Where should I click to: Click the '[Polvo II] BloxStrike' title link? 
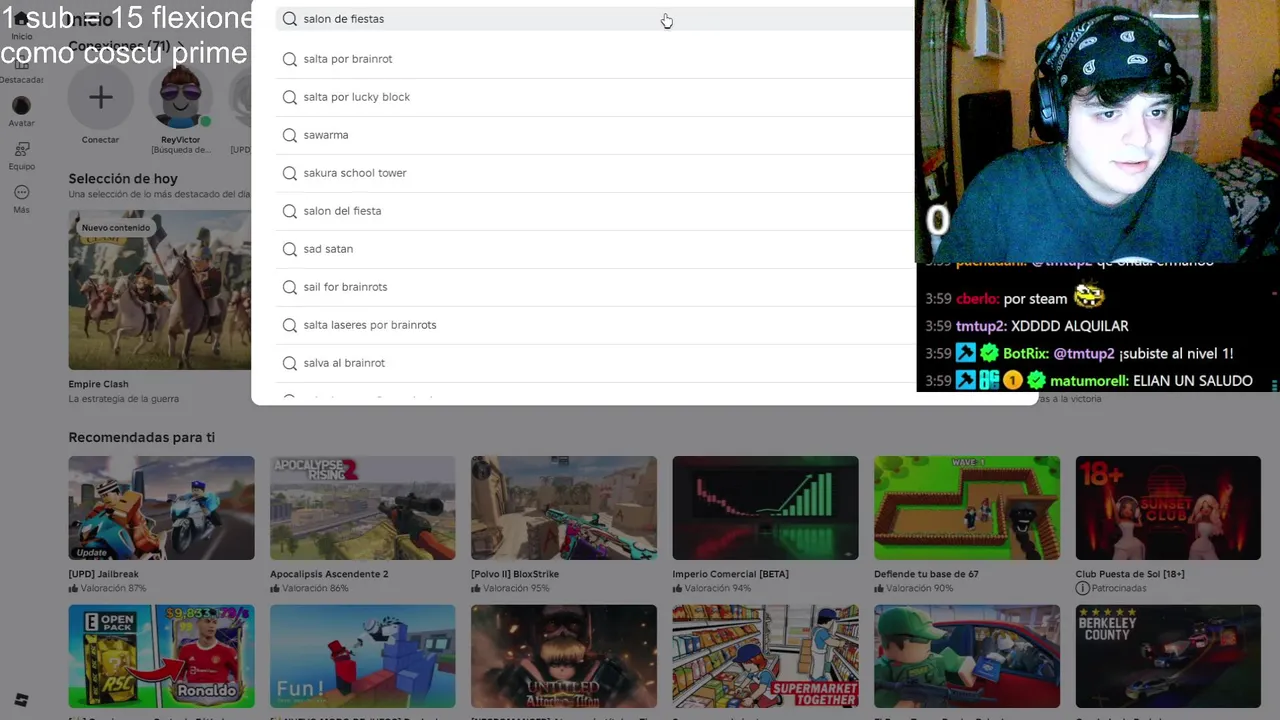pyautogui.click(x=515, y=574)
